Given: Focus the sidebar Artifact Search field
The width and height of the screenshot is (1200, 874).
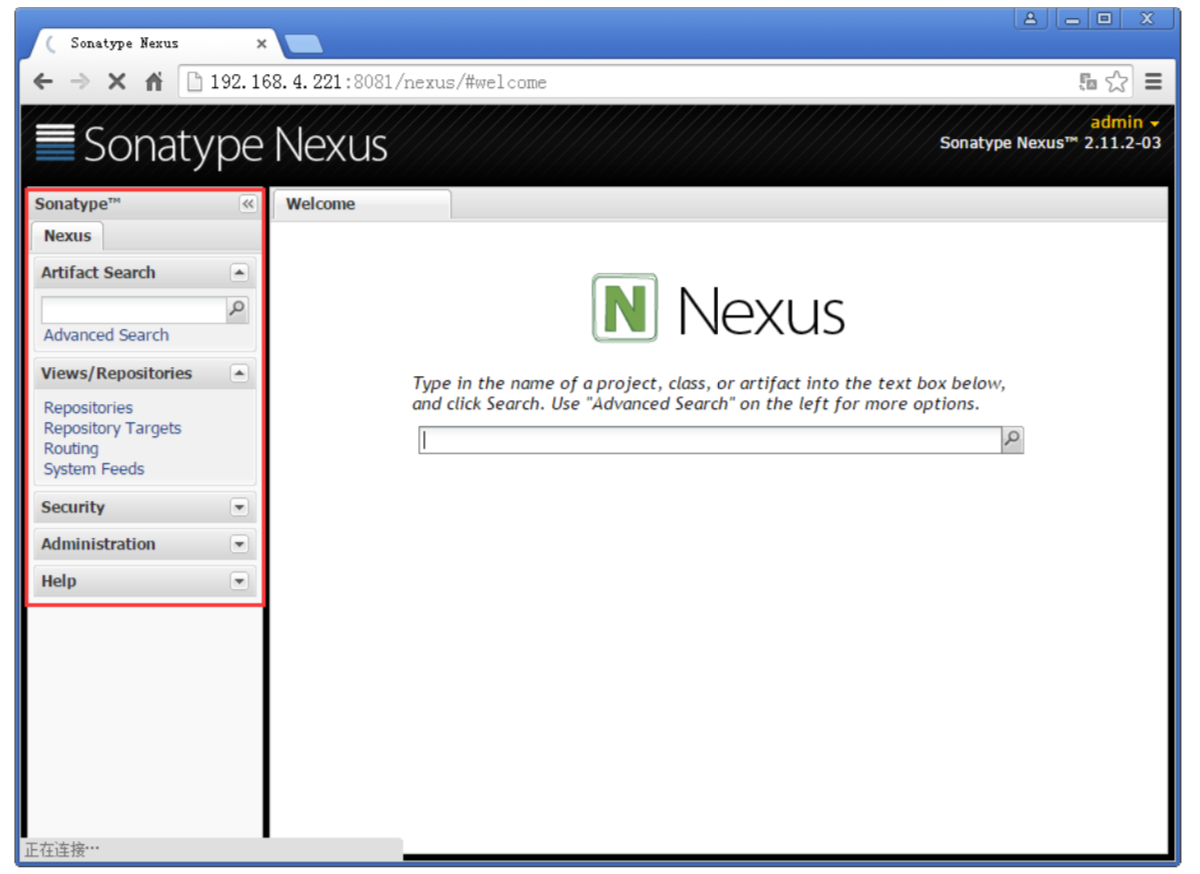Looking at the screenshot, I should pos(134,310).
